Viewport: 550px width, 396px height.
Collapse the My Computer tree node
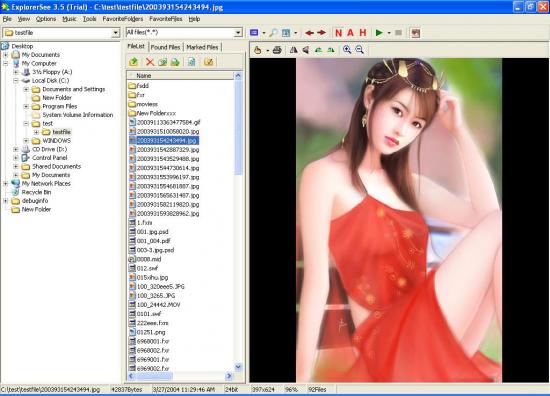click(6, 63)
